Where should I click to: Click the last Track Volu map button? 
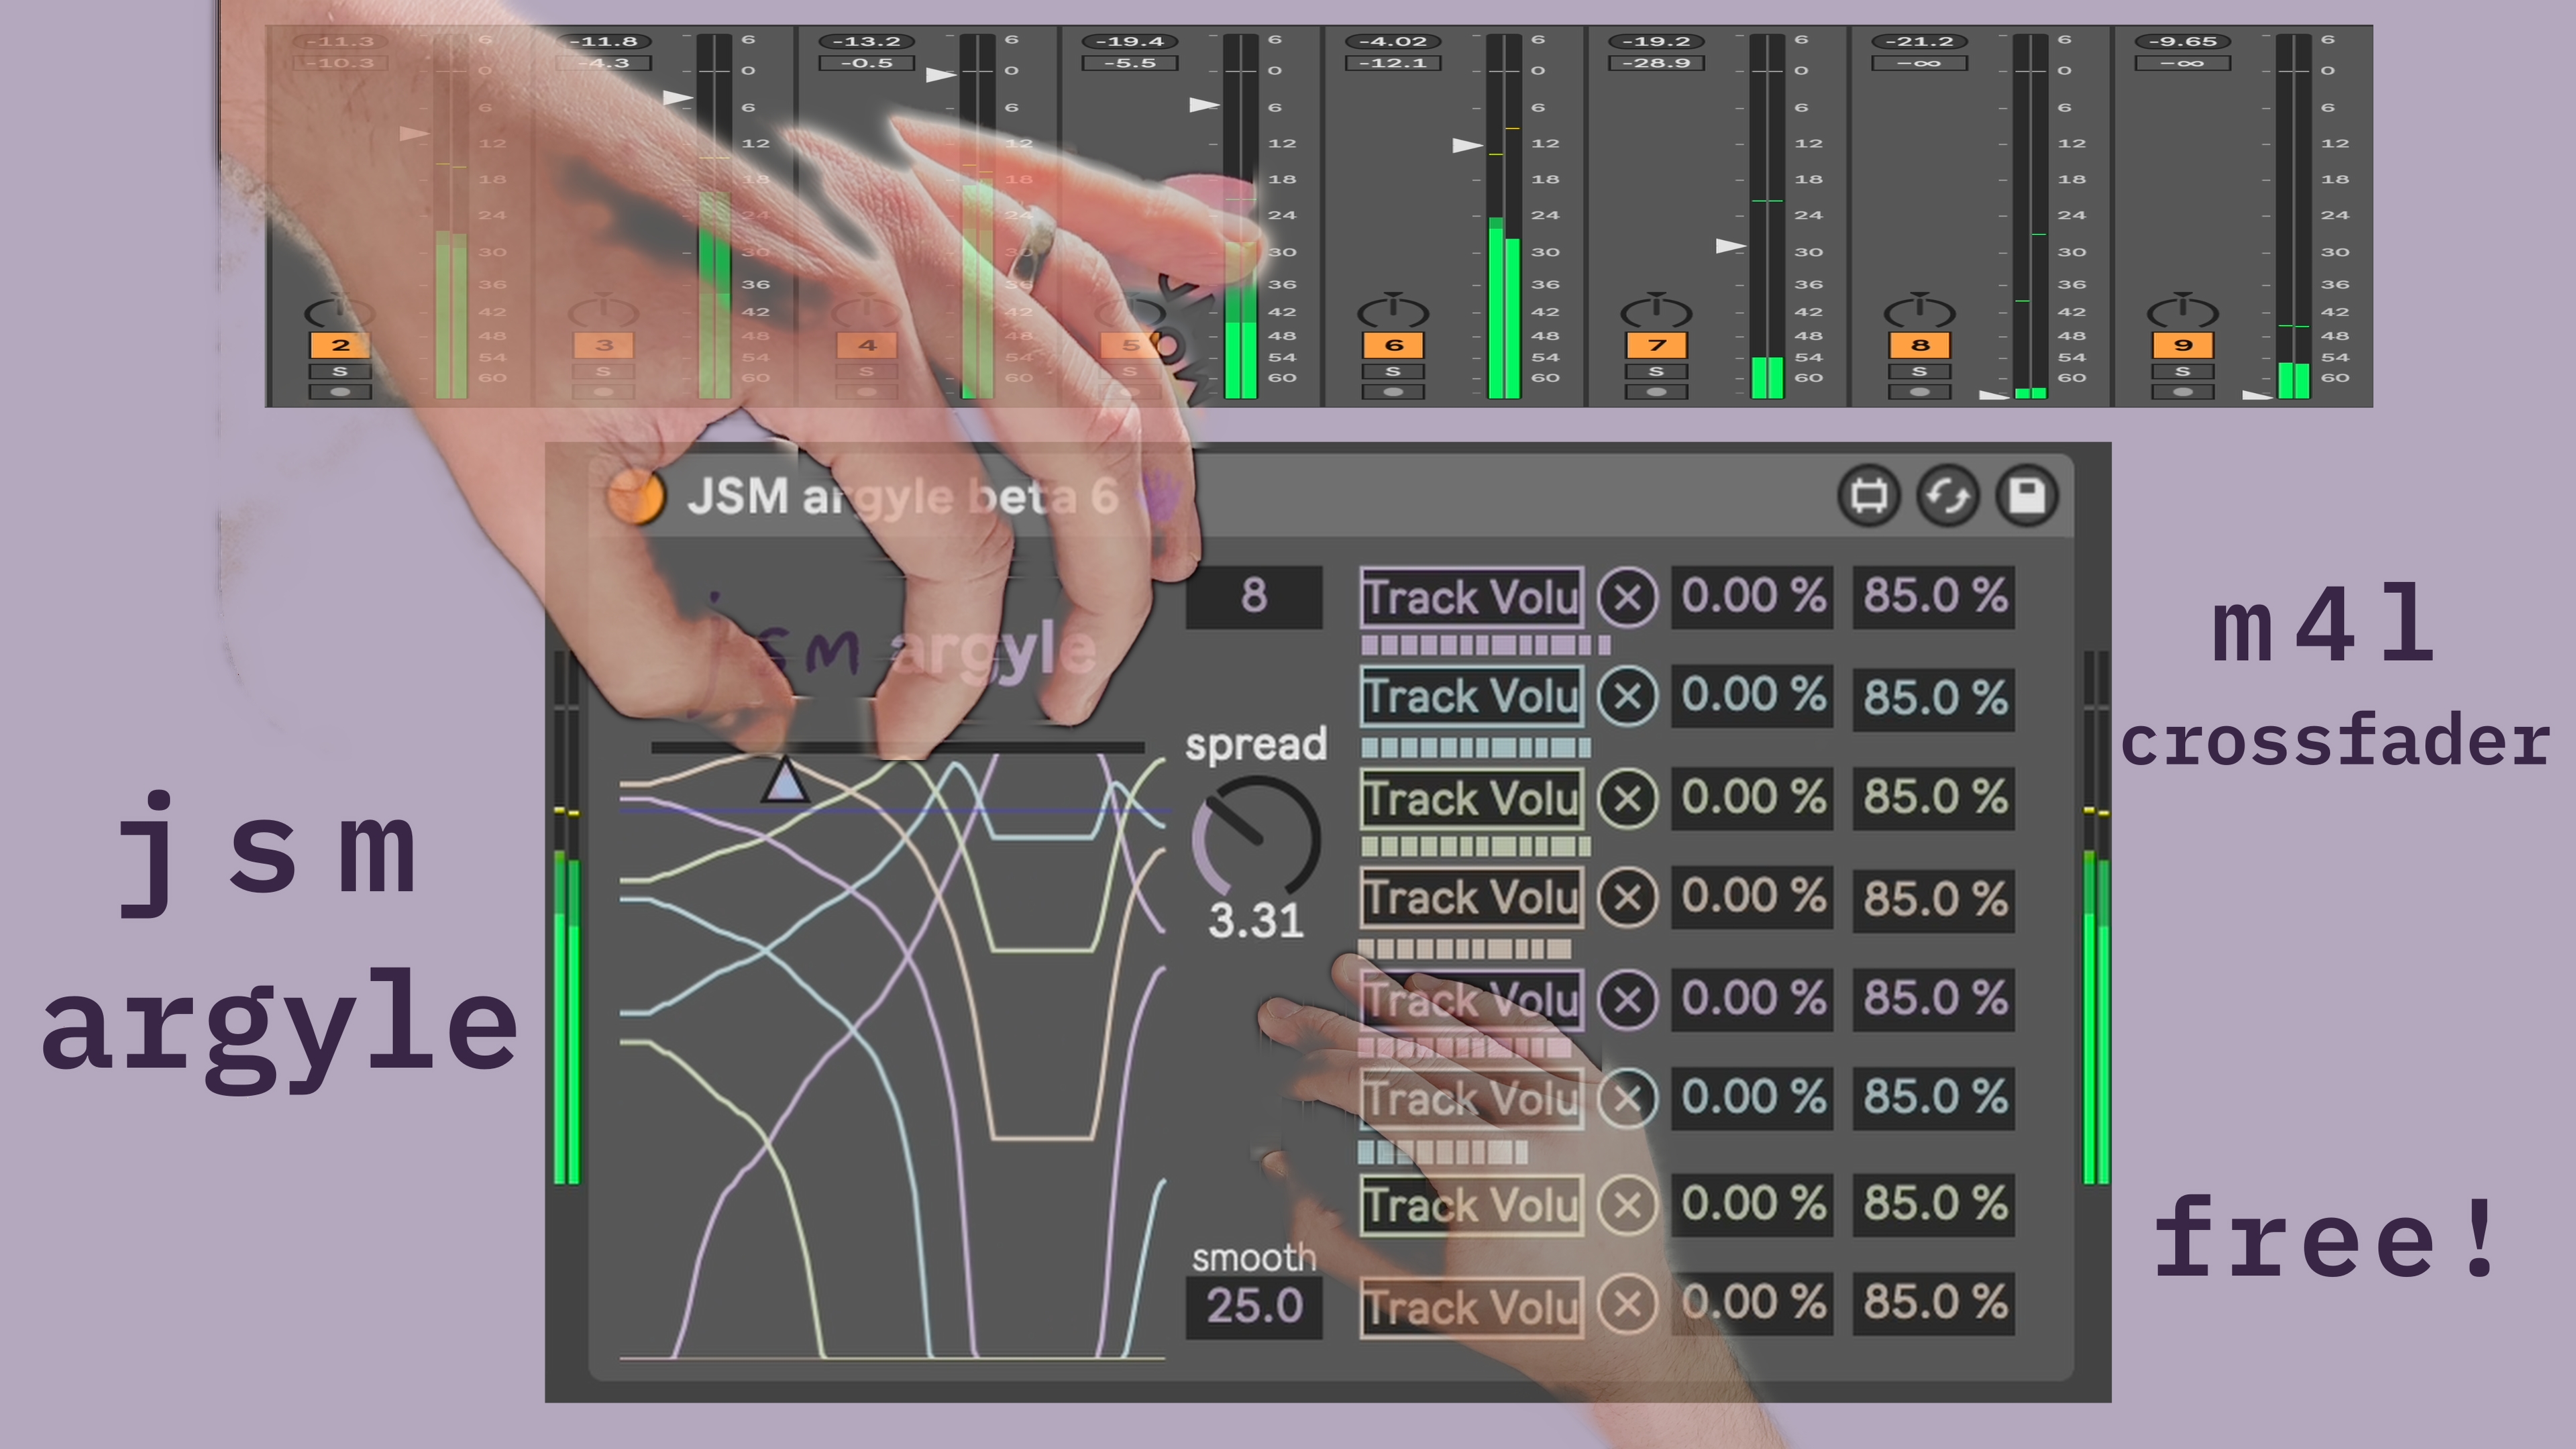[1471, 1307]
